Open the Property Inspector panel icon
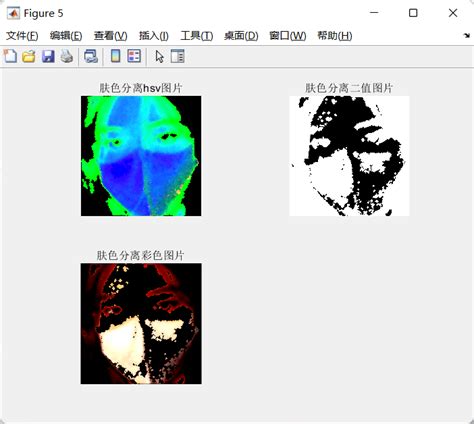Viewport: 474px width, 424px height. [177, 56]
